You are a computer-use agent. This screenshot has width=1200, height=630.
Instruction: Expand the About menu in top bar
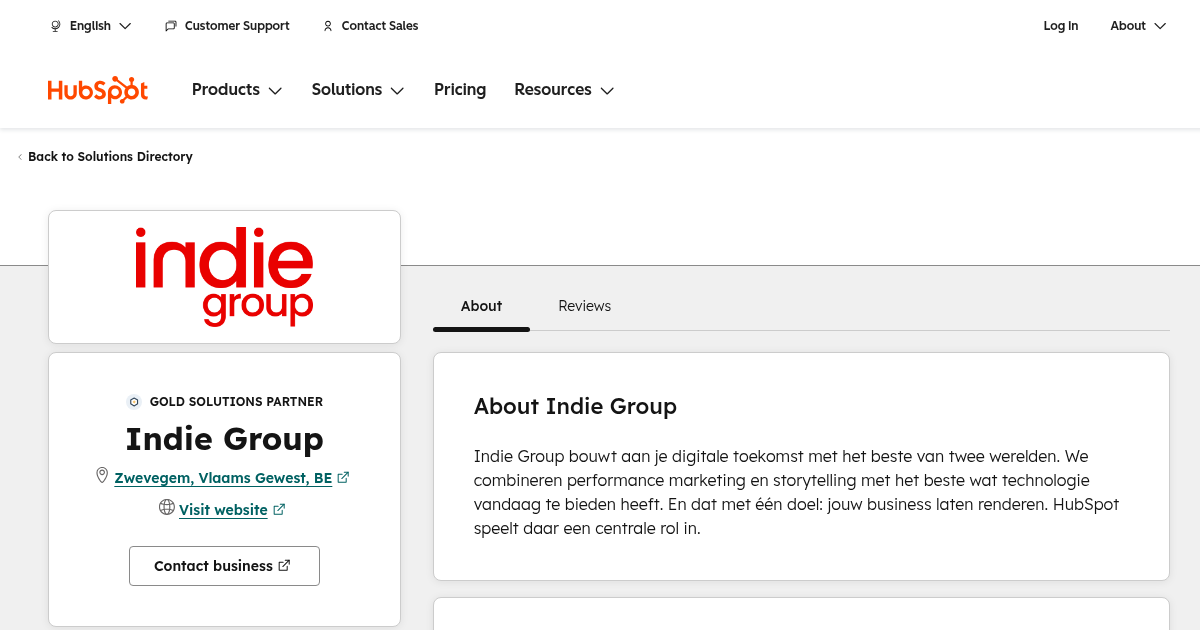point(1138,26)
